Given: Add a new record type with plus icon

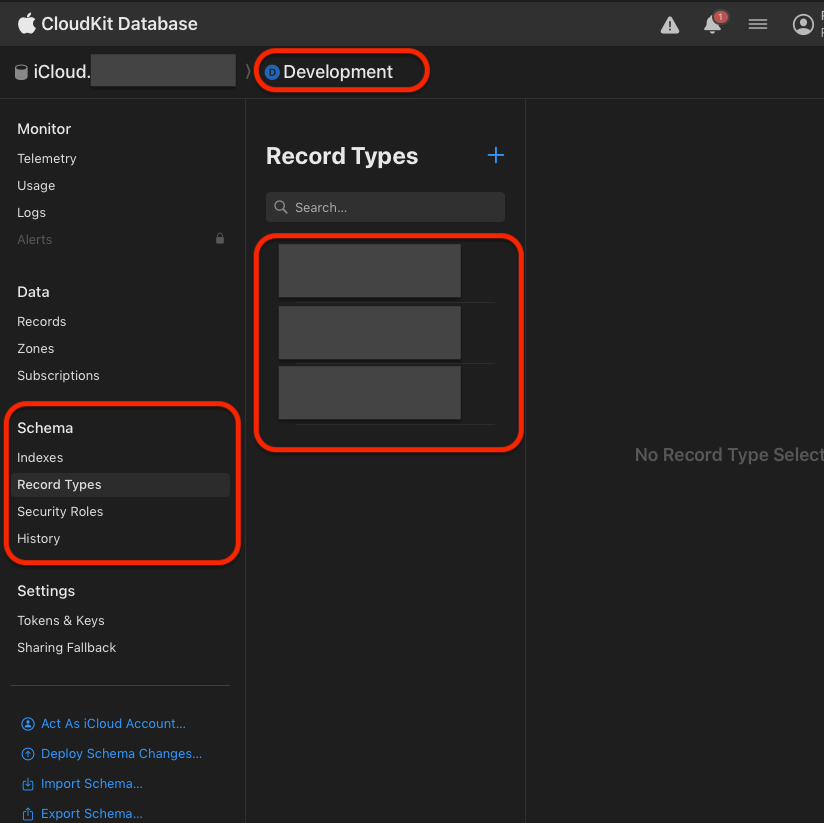Looking at the screenshot, I should pyautogui.click(x=495, y=155).
